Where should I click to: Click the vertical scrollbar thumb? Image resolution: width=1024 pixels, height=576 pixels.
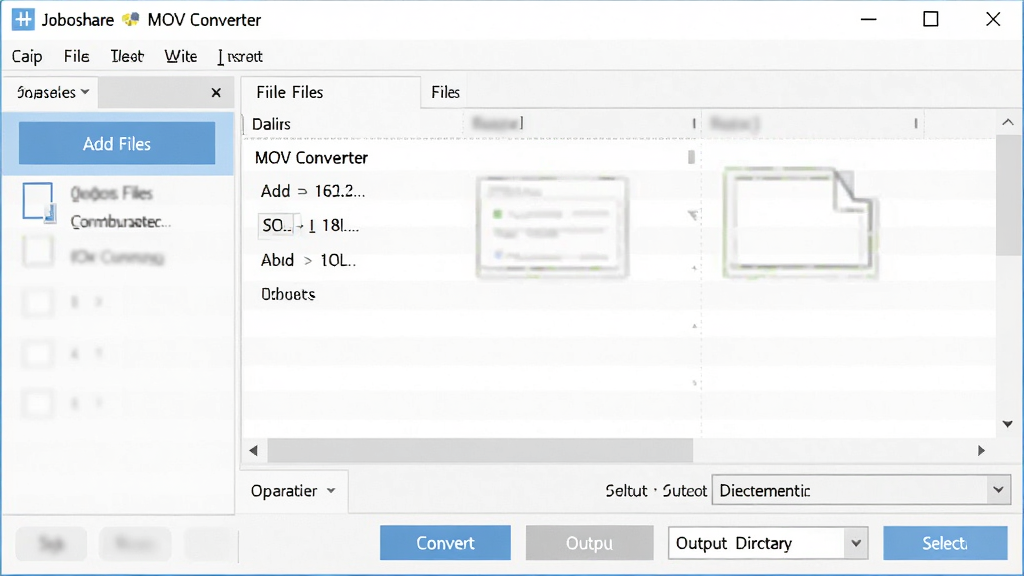pos(1008,196)
